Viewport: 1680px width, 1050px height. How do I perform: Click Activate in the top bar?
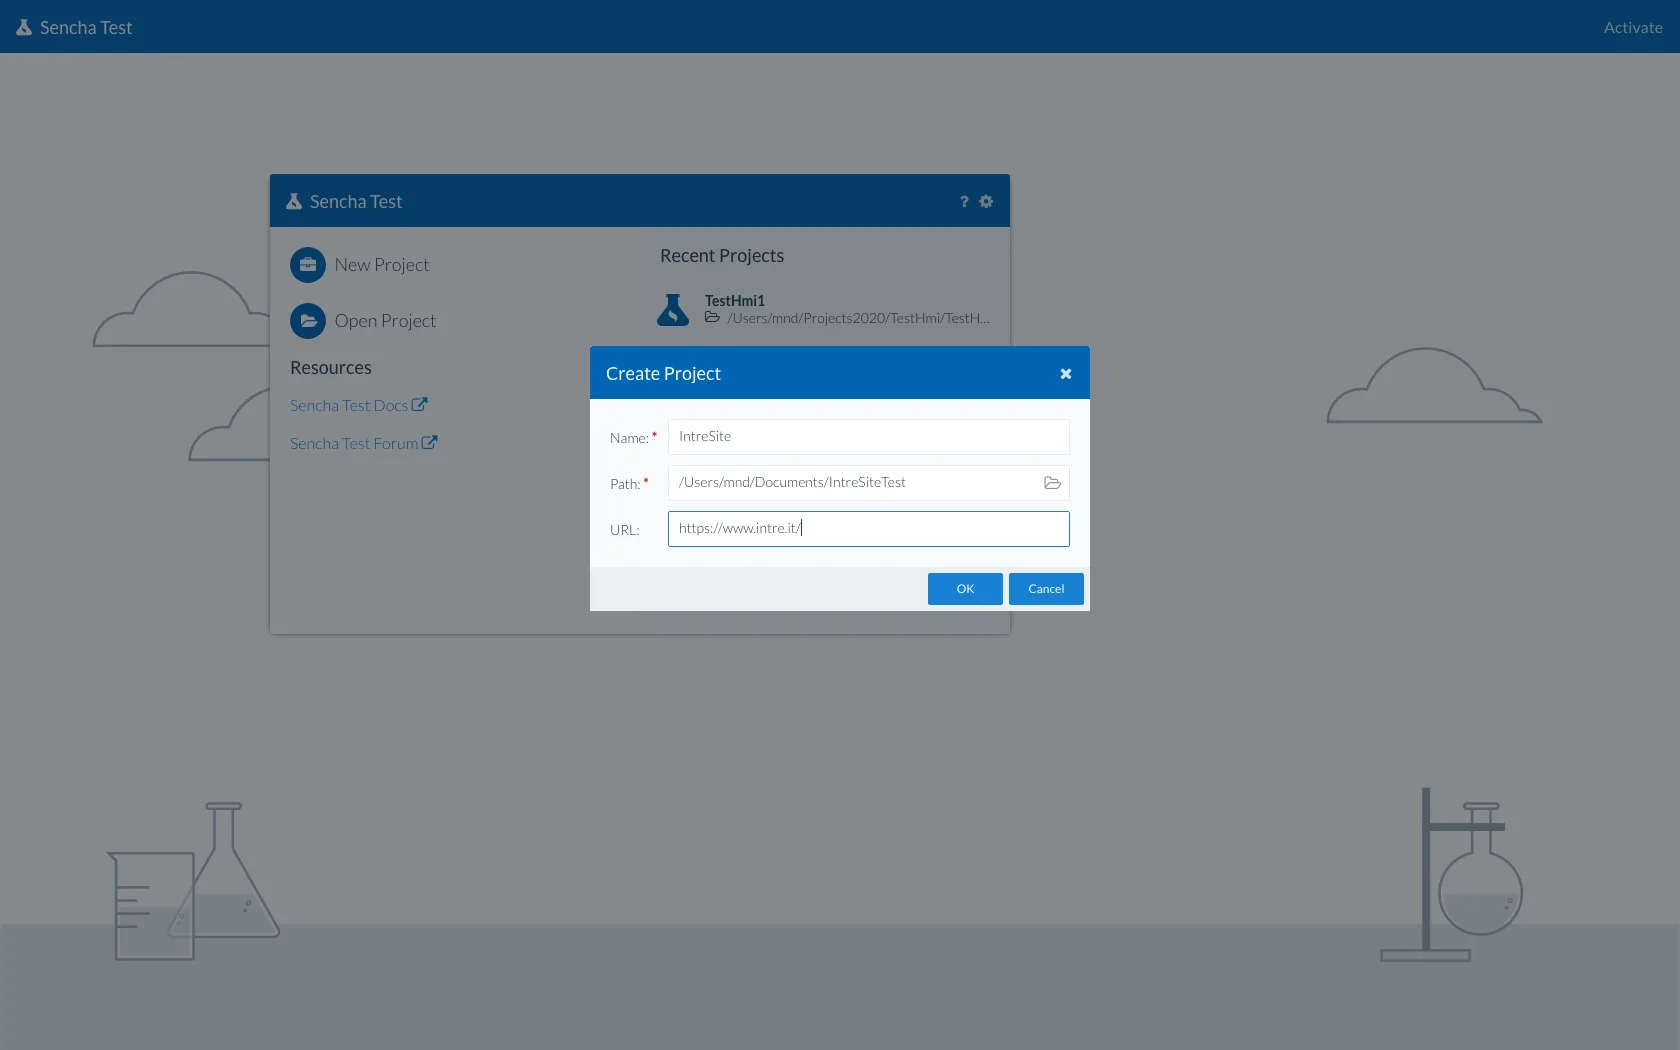(1633, 28)
